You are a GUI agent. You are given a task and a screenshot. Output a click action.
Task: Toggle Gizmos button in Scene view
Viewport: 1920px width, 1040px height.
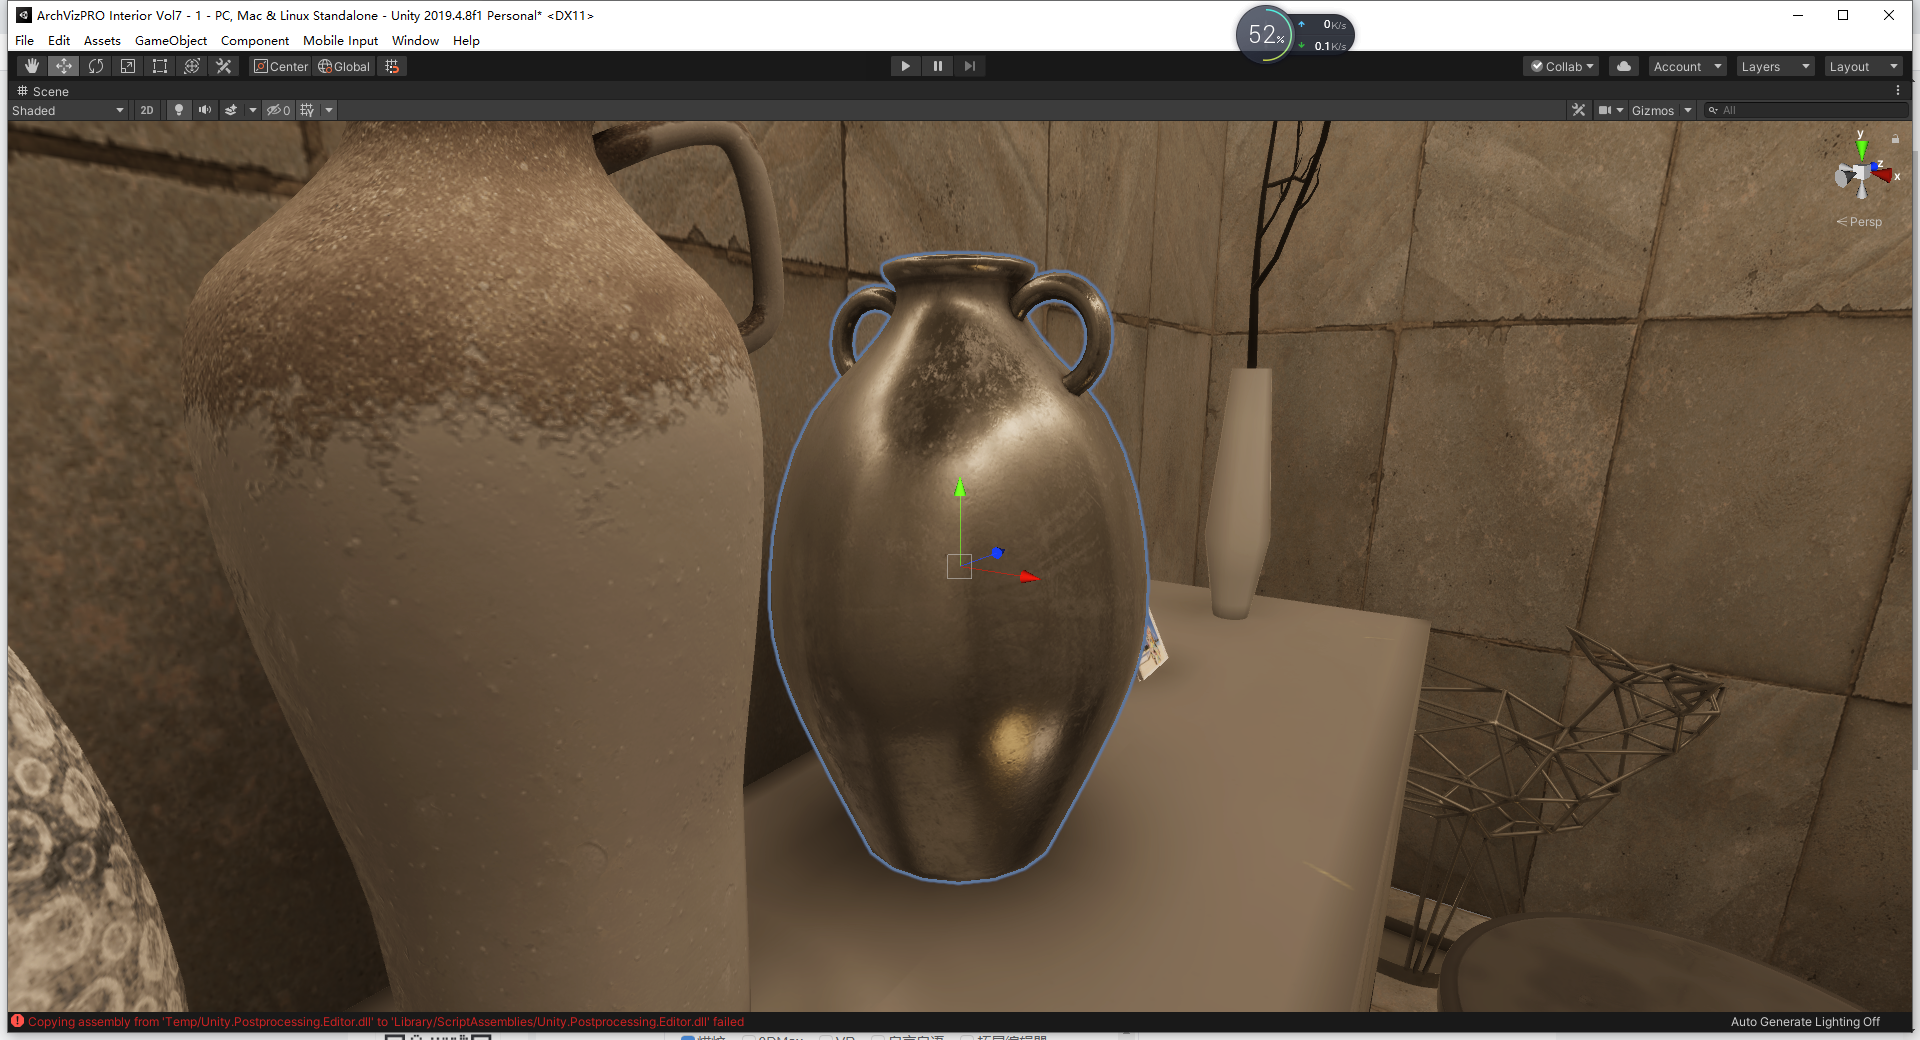(x=1653, y=110)
